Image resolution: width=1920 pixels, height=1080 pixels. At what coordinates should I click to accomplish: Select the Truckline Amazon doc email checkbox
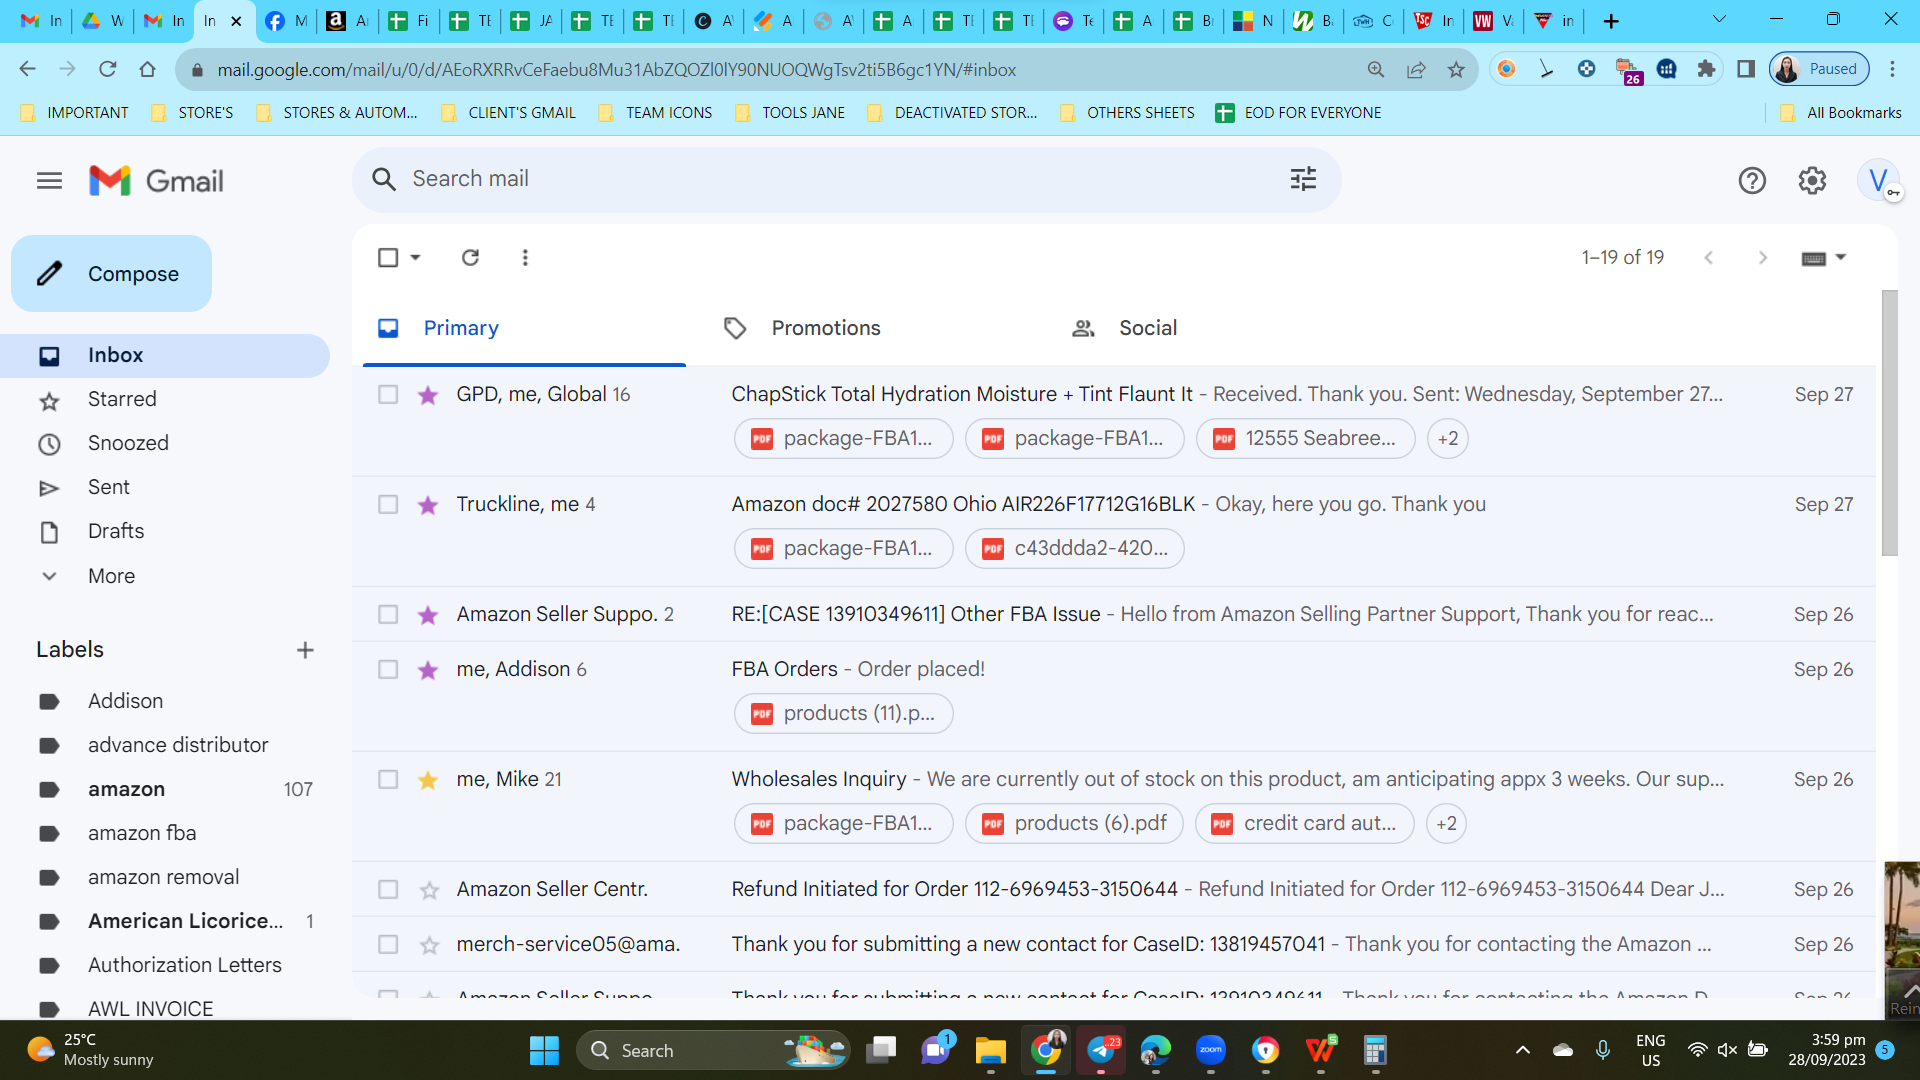point(388,505)
